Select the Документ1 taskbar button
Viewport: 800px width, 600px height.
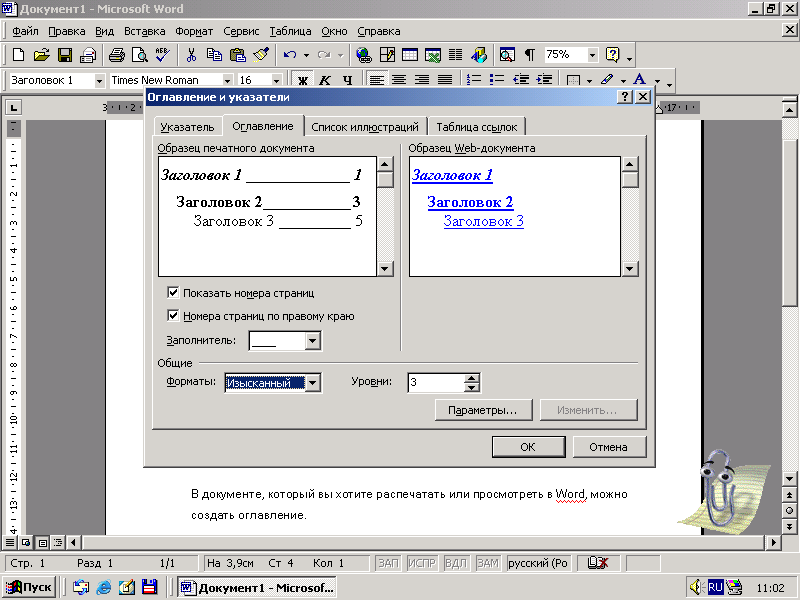click(x=258, y=588)
